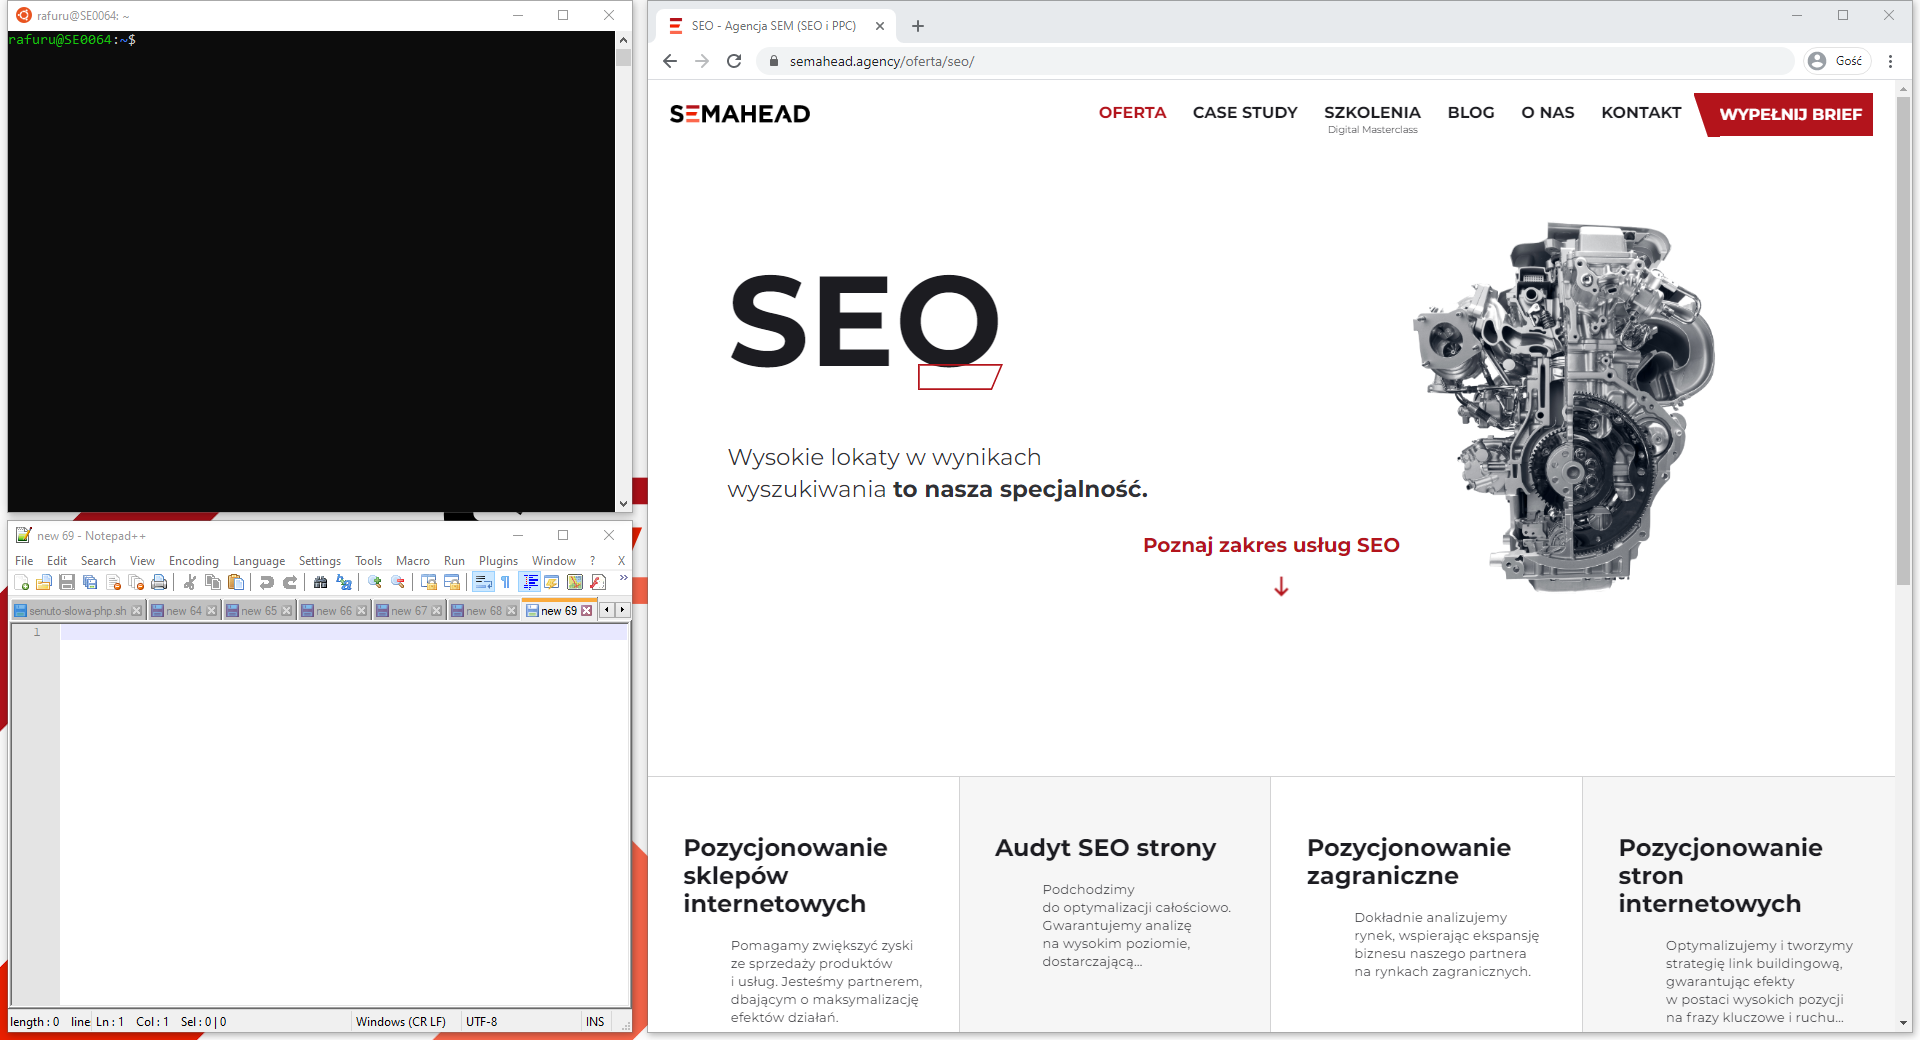Toggle synchronize vertical scrolling icon
The width and height of the screenshot is (1920, 1040).
pyautogui.click(x=428, y=582)
